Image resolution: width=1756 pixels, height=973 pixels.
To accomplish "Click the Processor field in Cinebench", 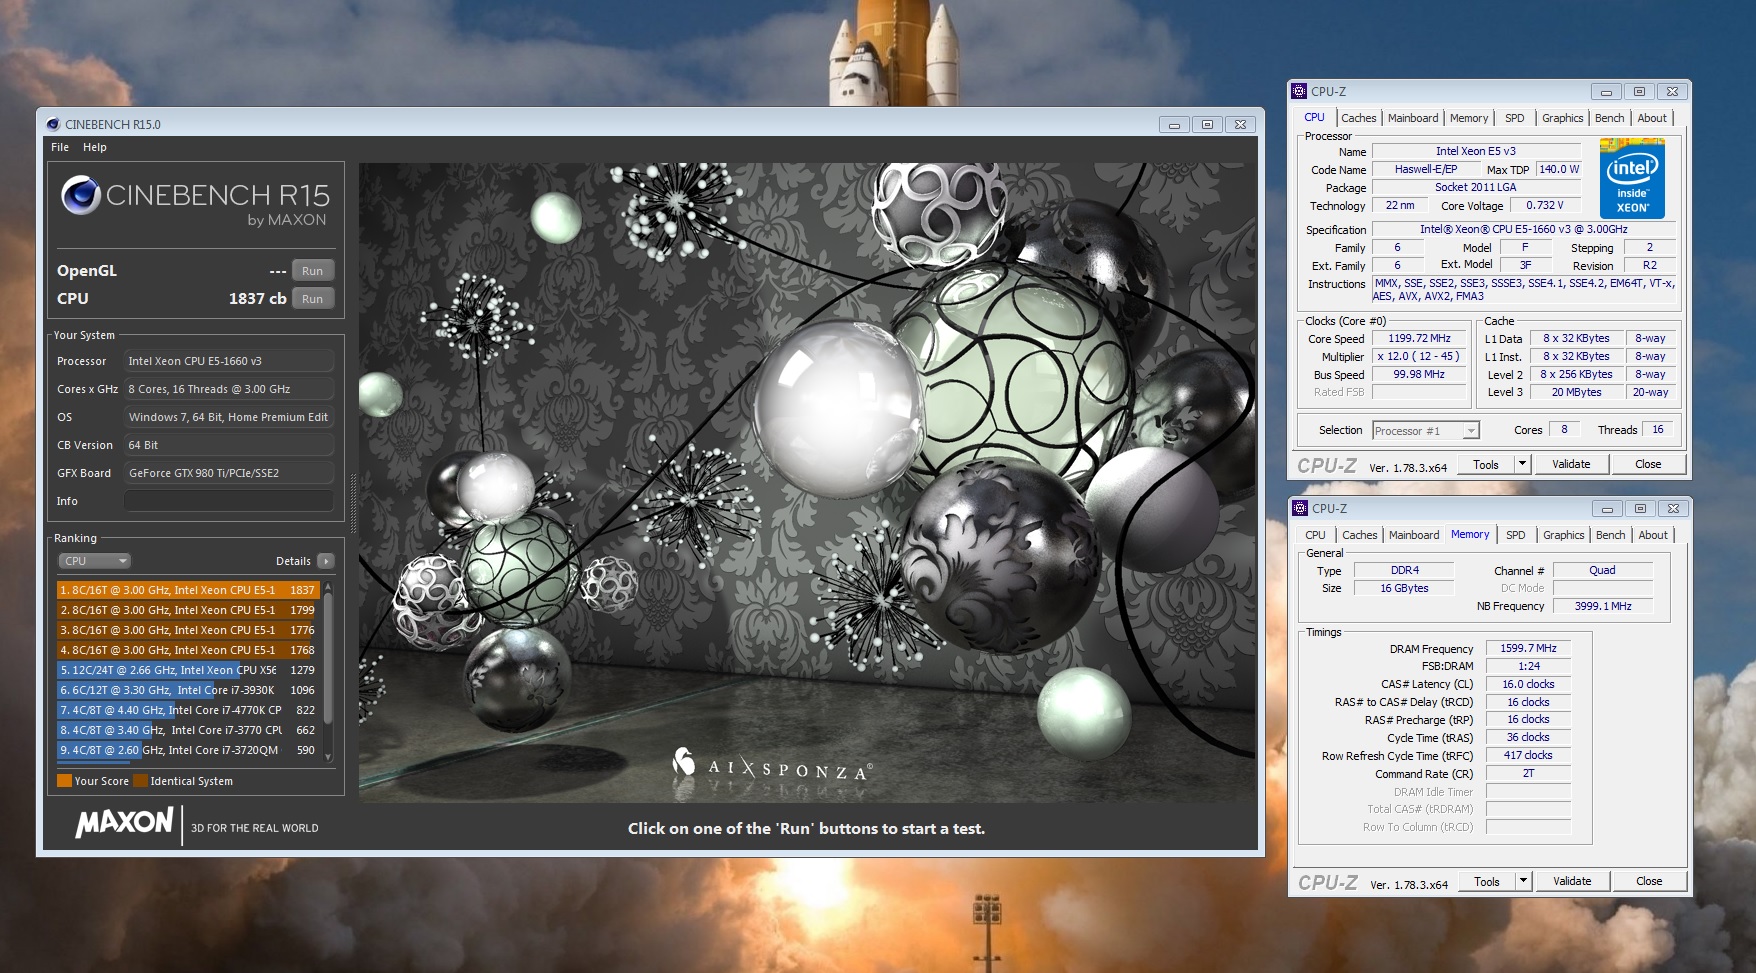I will [x=229, y=361].
